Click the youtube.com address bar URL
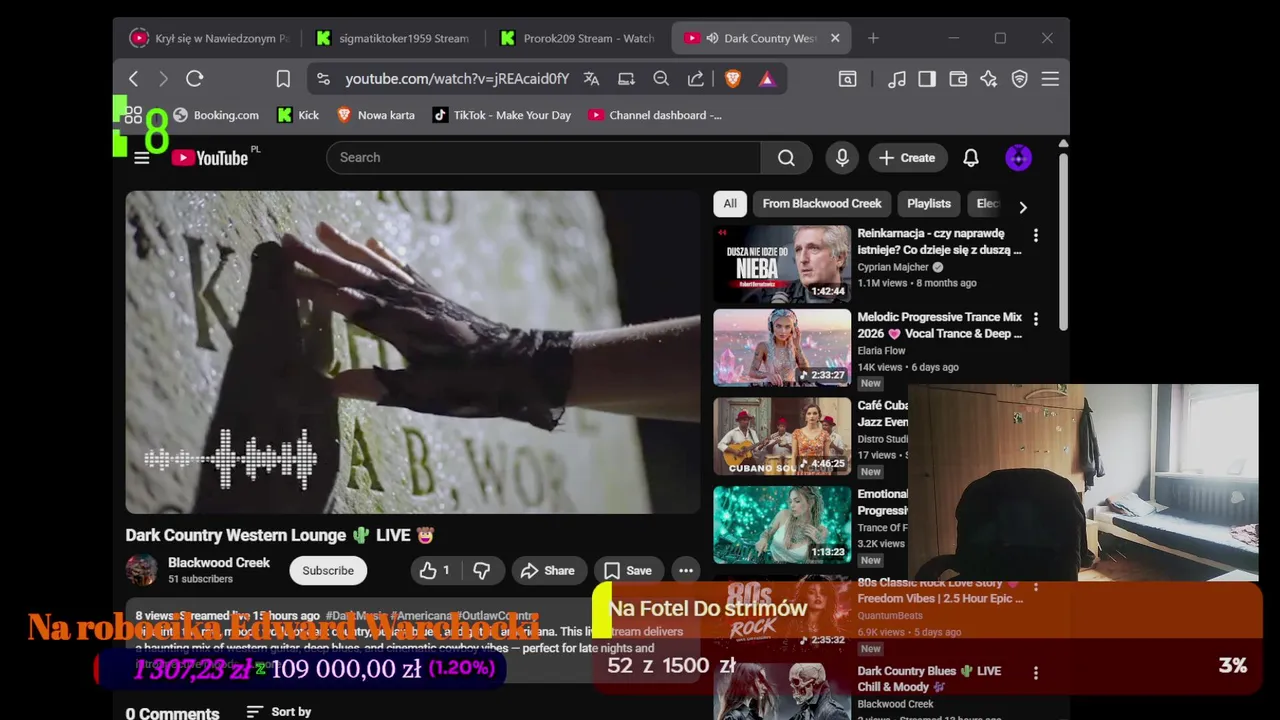The image size is (1280, 720). pos(457,79)
